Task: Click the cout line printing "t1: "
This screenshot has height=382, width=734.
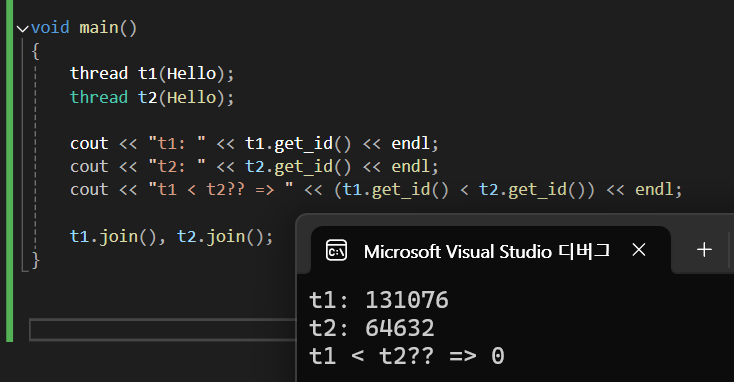Action: pos(254,144)
